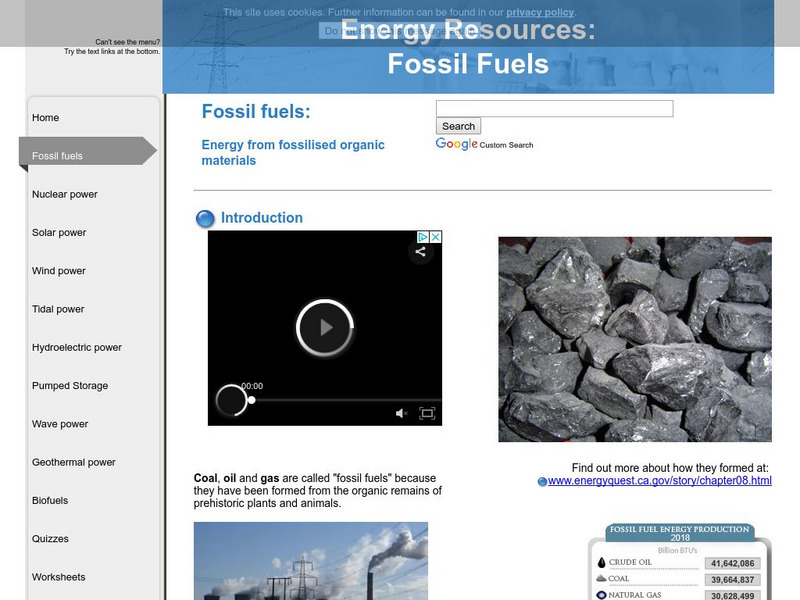Open the Tidal power page

[58, 309]
